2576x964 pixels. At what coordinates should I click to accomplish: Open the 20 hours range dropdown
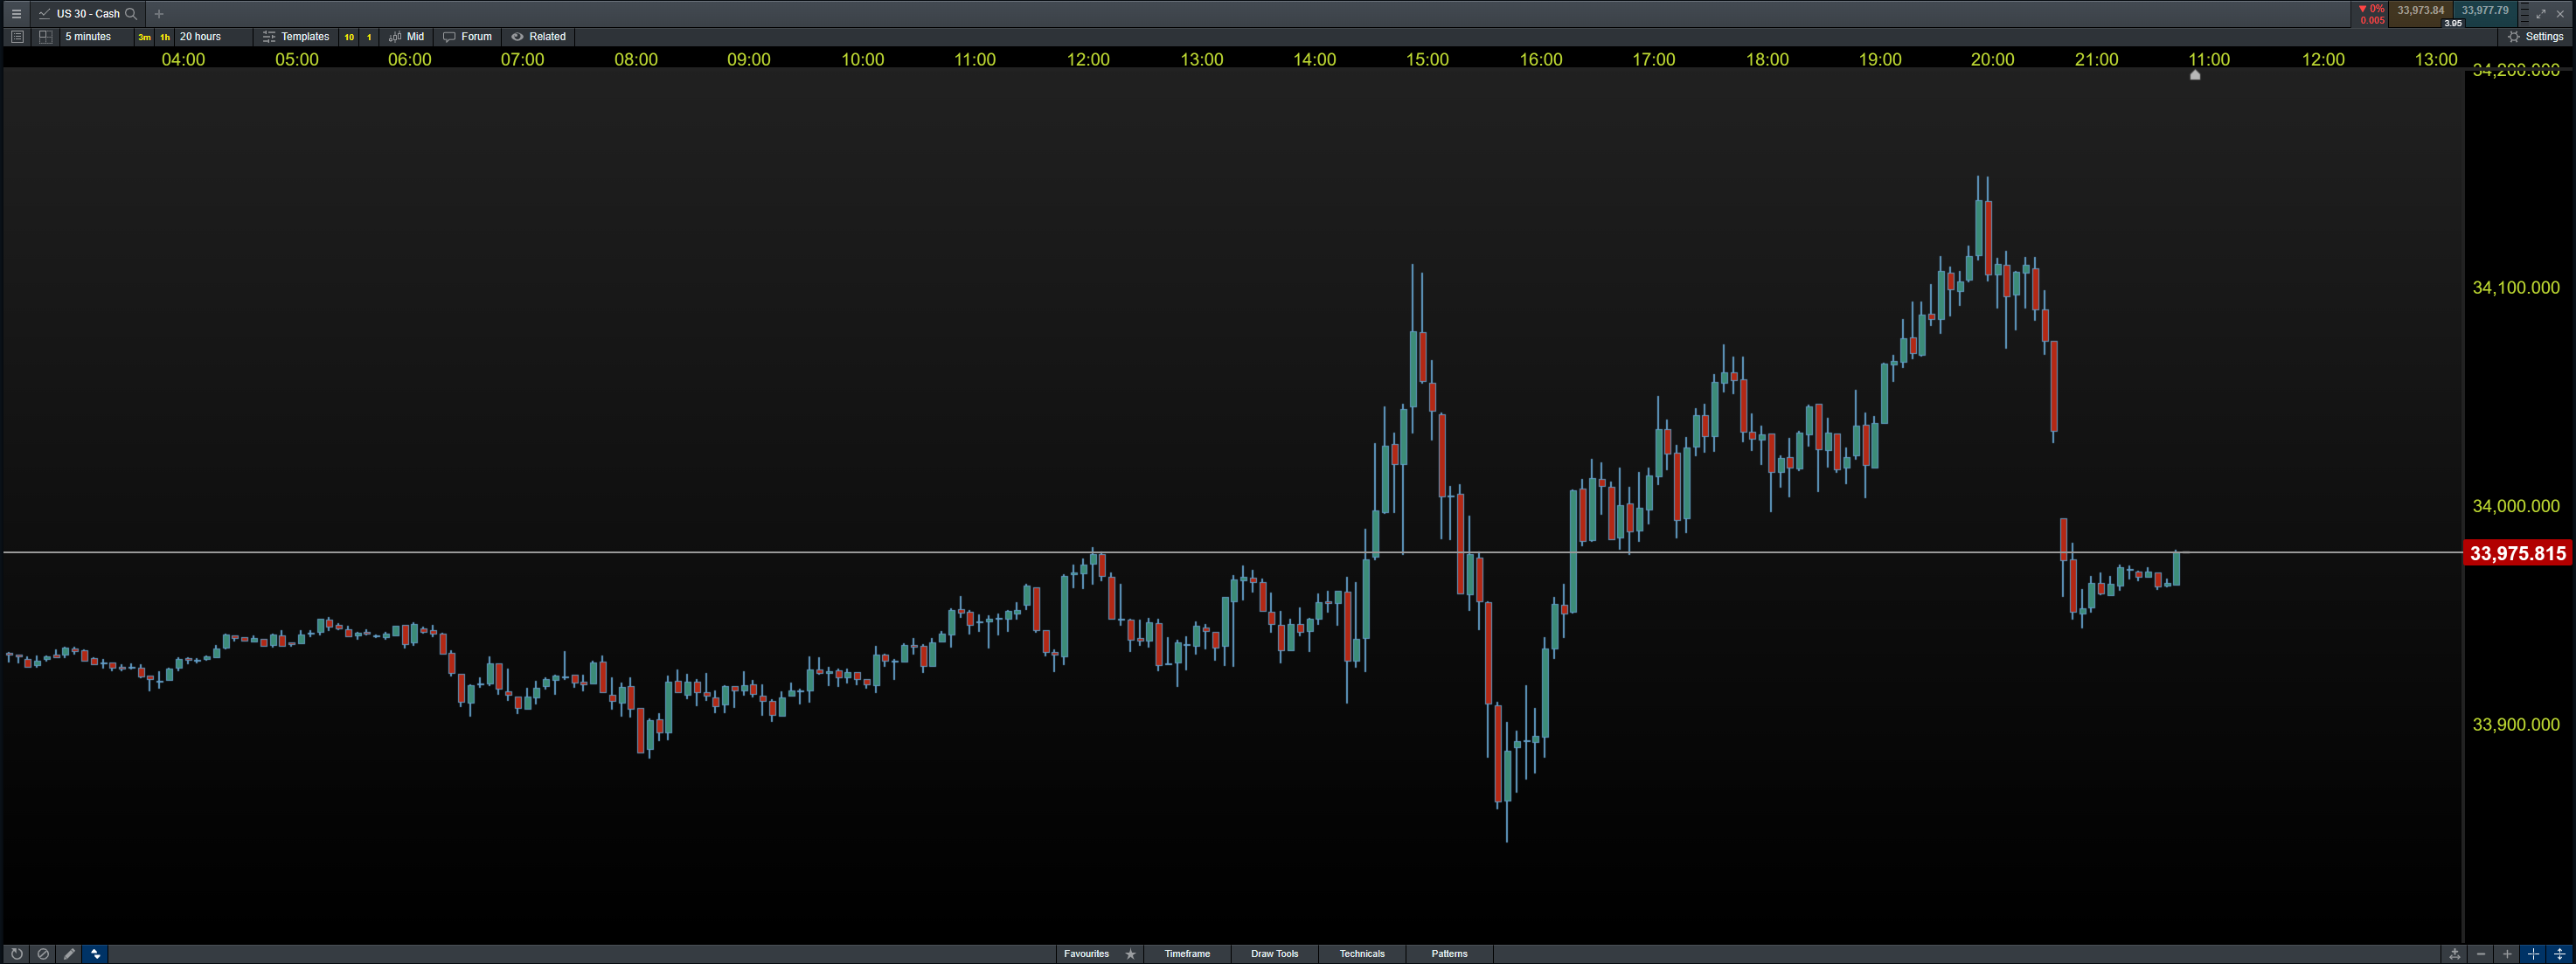(200, 37)
